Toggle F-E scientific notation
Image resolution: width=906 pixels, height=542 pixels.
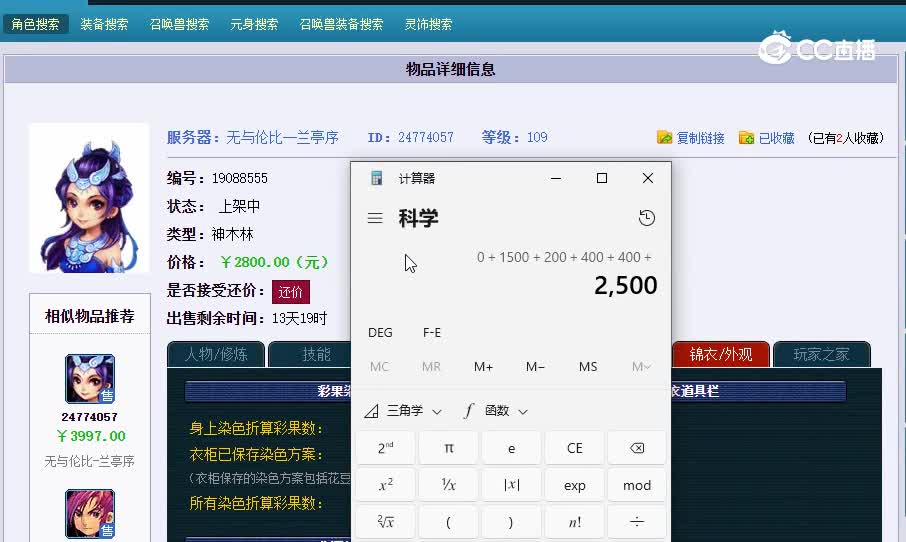coord(432,332)
